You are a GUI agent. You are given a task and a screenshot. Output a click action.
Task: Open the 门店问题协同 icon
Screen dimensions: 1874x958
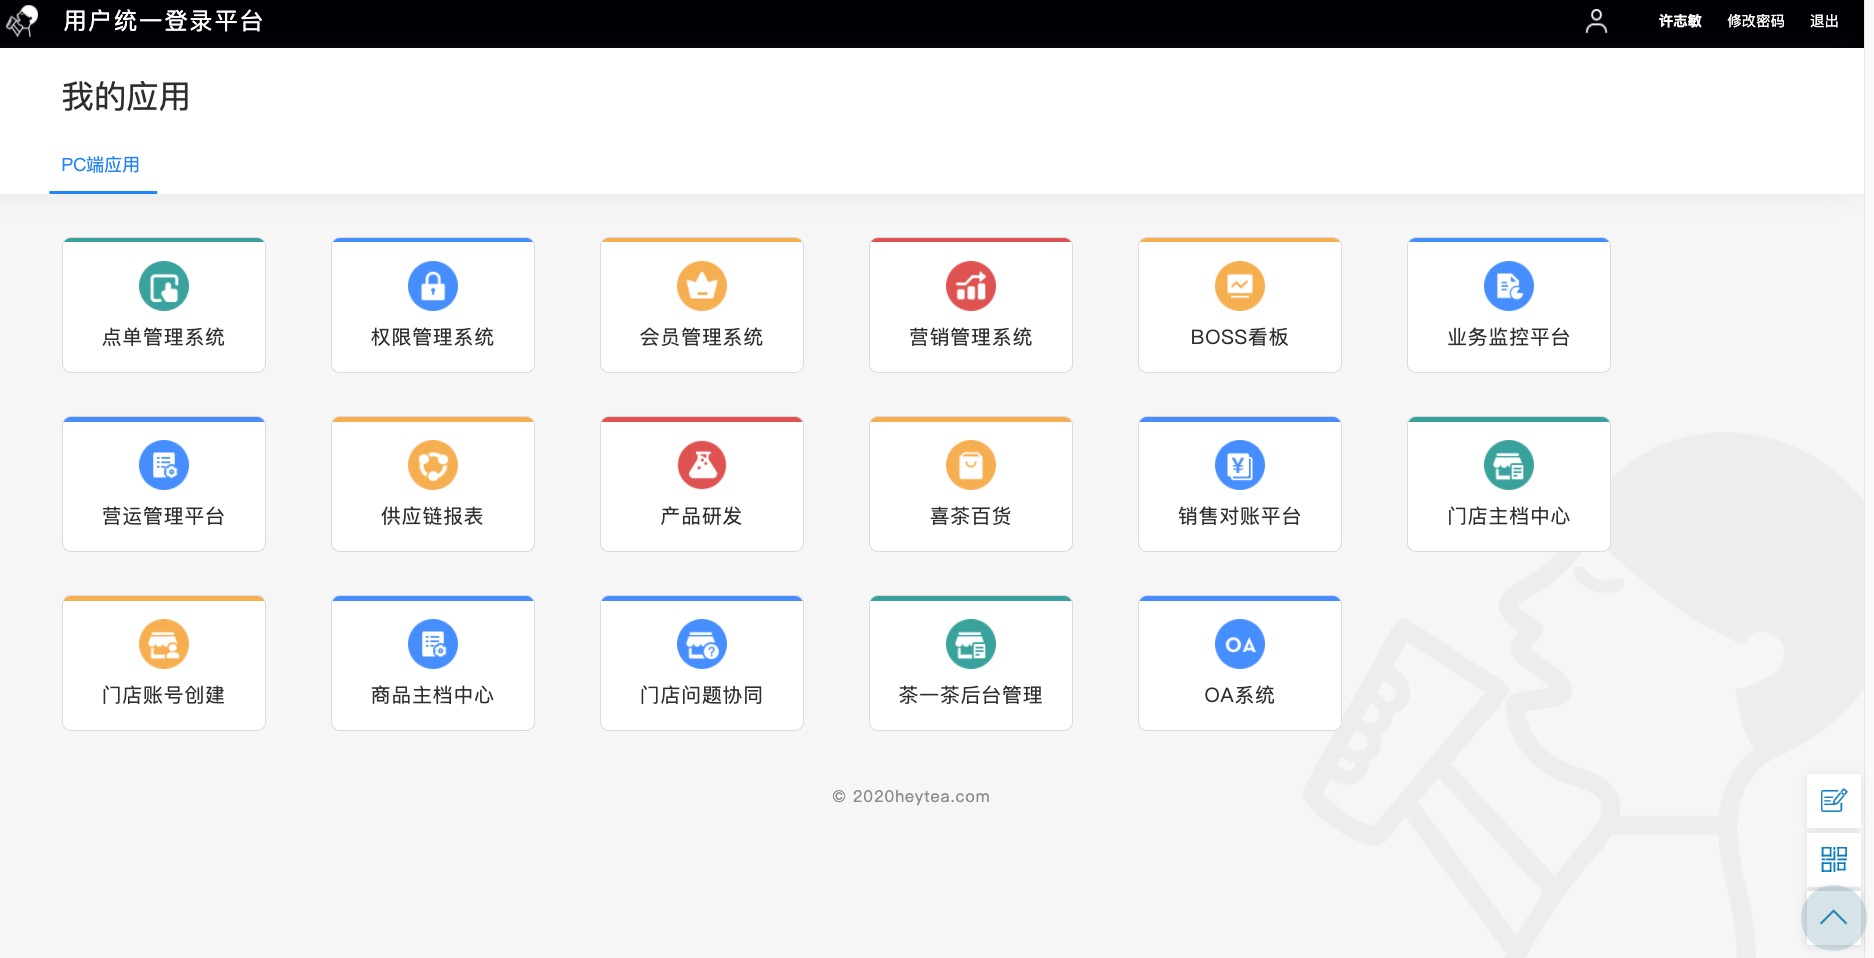pyautogui.click(x=702, y=644)
